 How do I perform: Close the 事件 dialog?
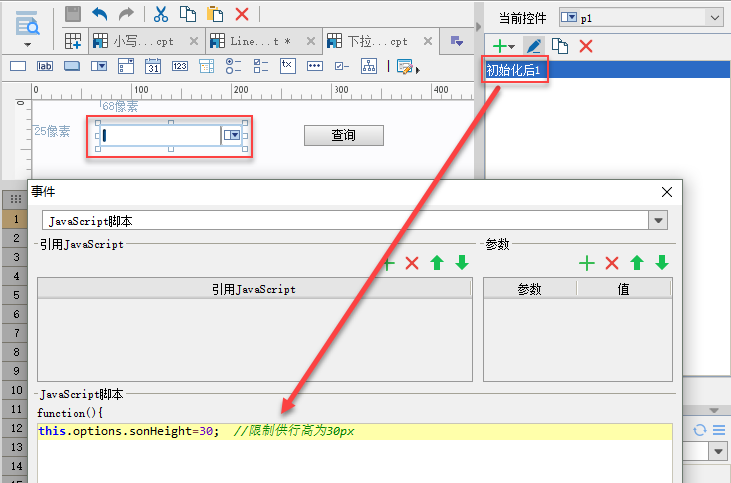tap(667, 192)
